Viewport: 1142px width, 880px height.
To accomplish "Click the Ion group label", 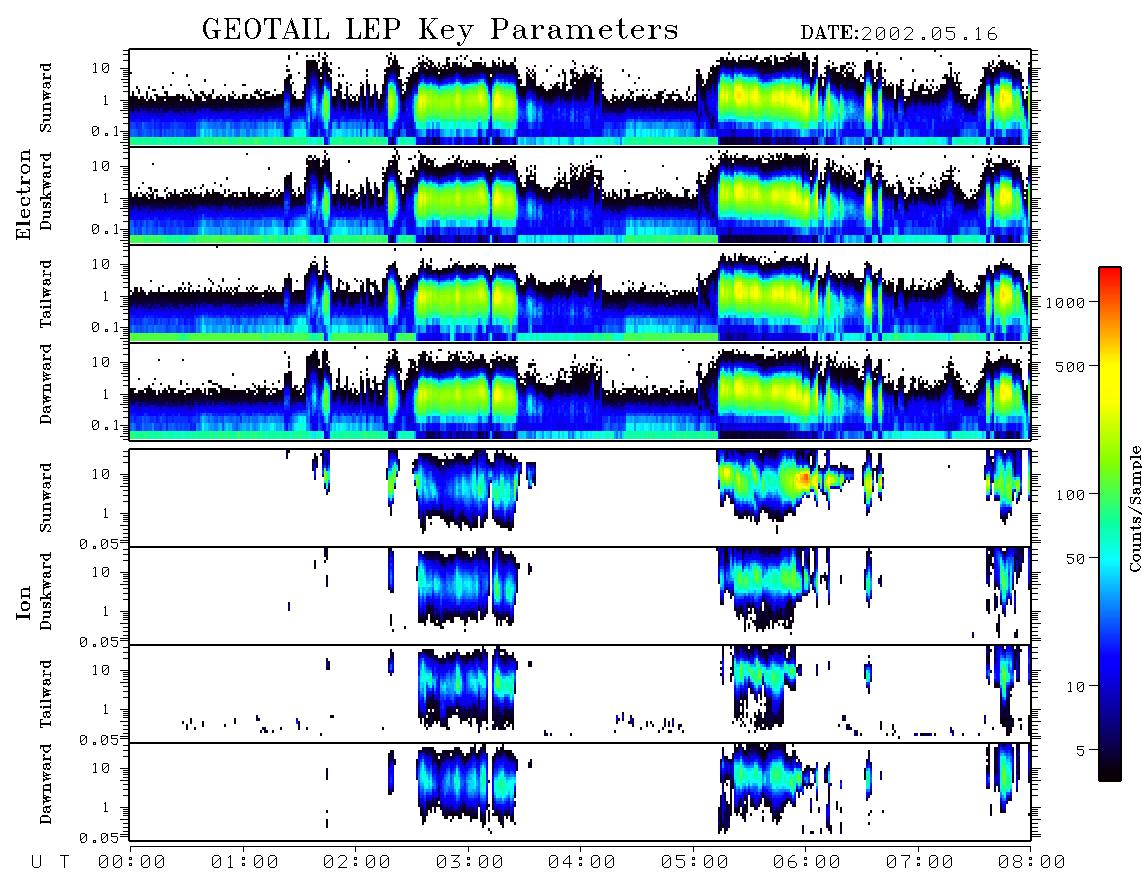I will pos(24,603).
